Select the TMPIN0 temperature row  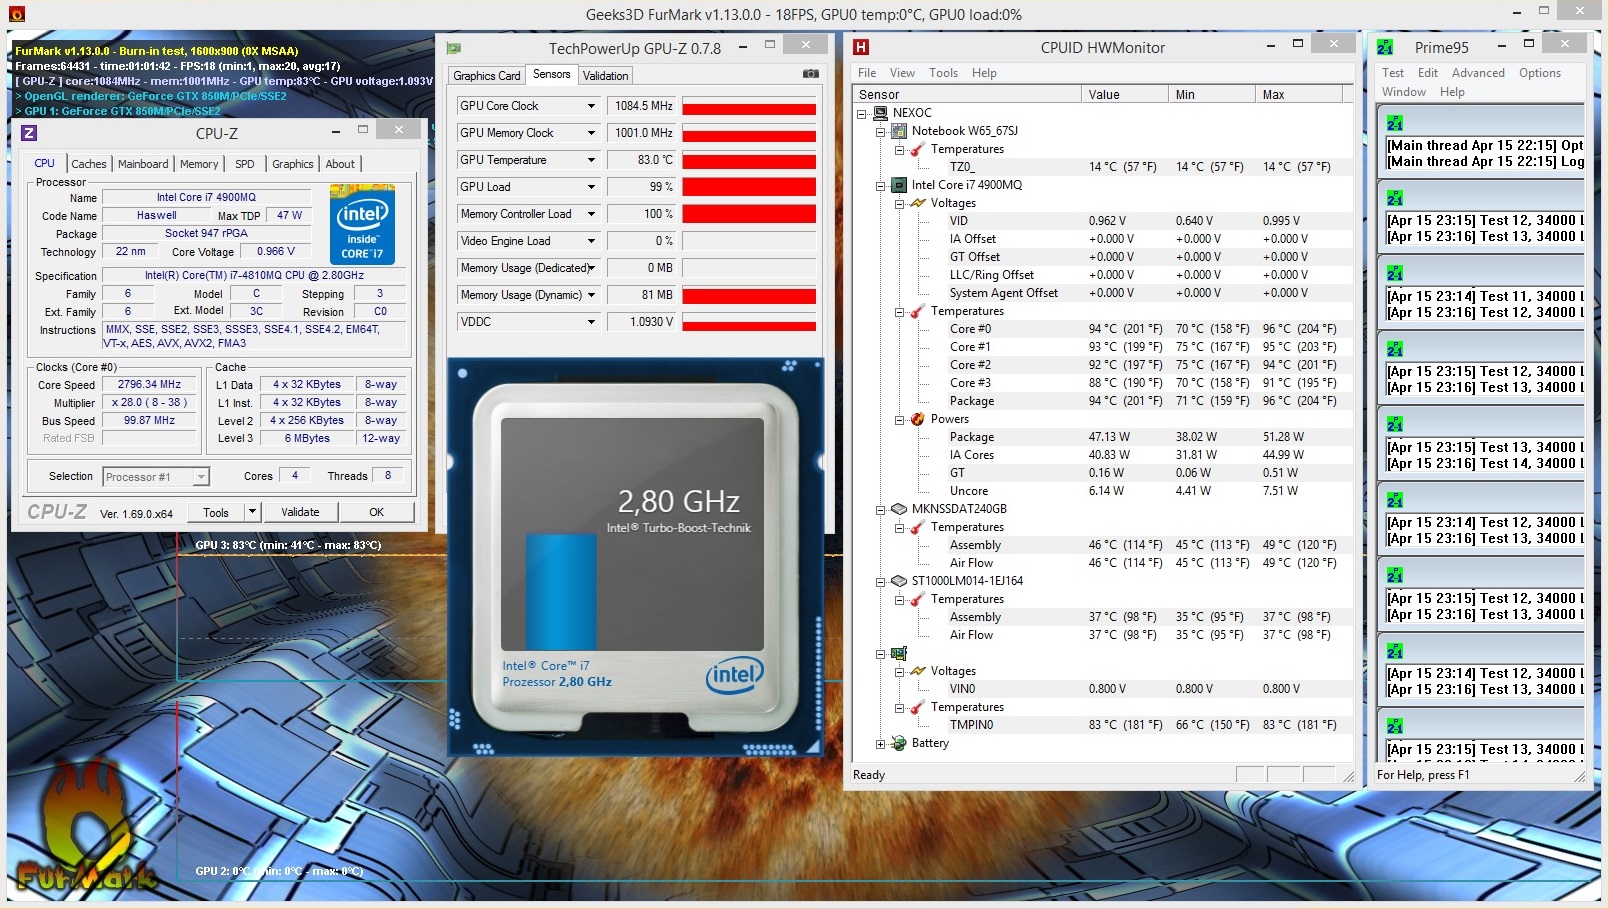1100,725
